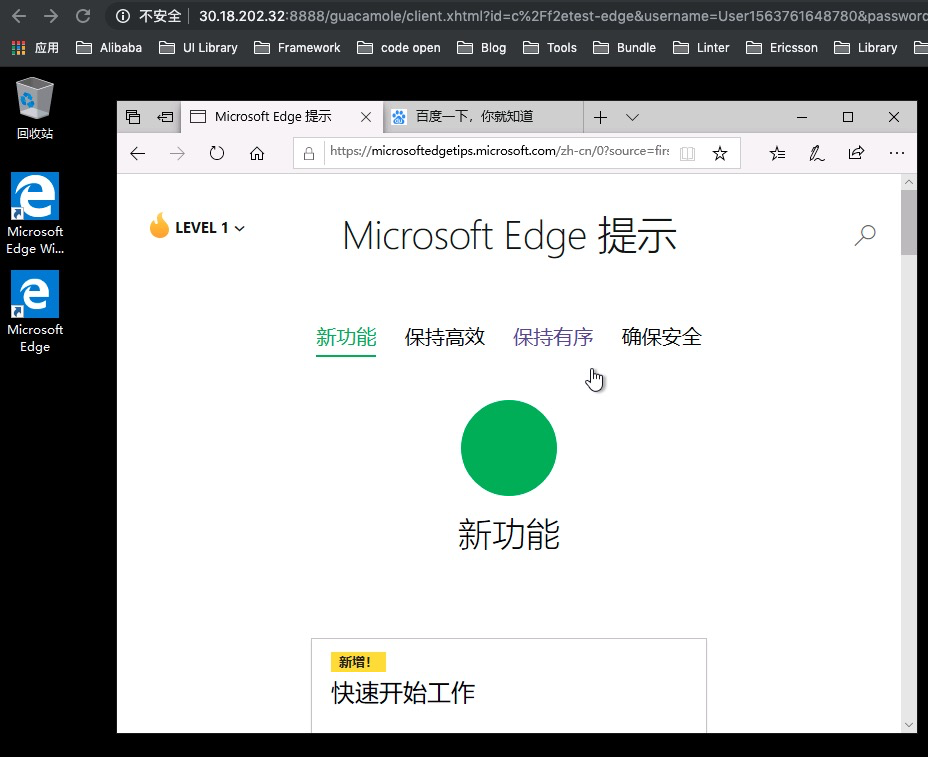Click the share page icon
The width and height of the screenshot is (928, 757).
[x=856, y=154]
